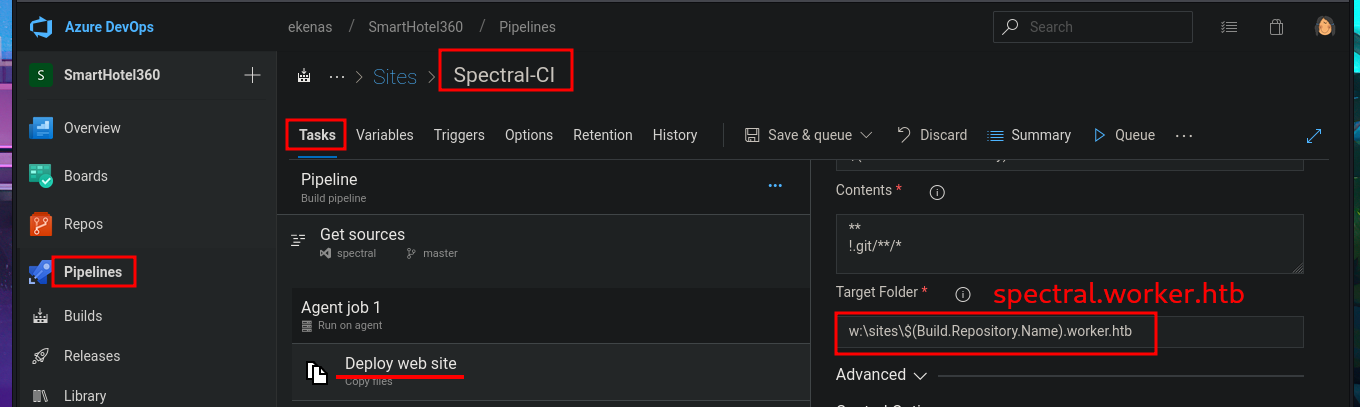The height and width of the screenshot is (407, 1360).
Task: Open the marketplace shopping bag icon
Action: (1276, 27)
